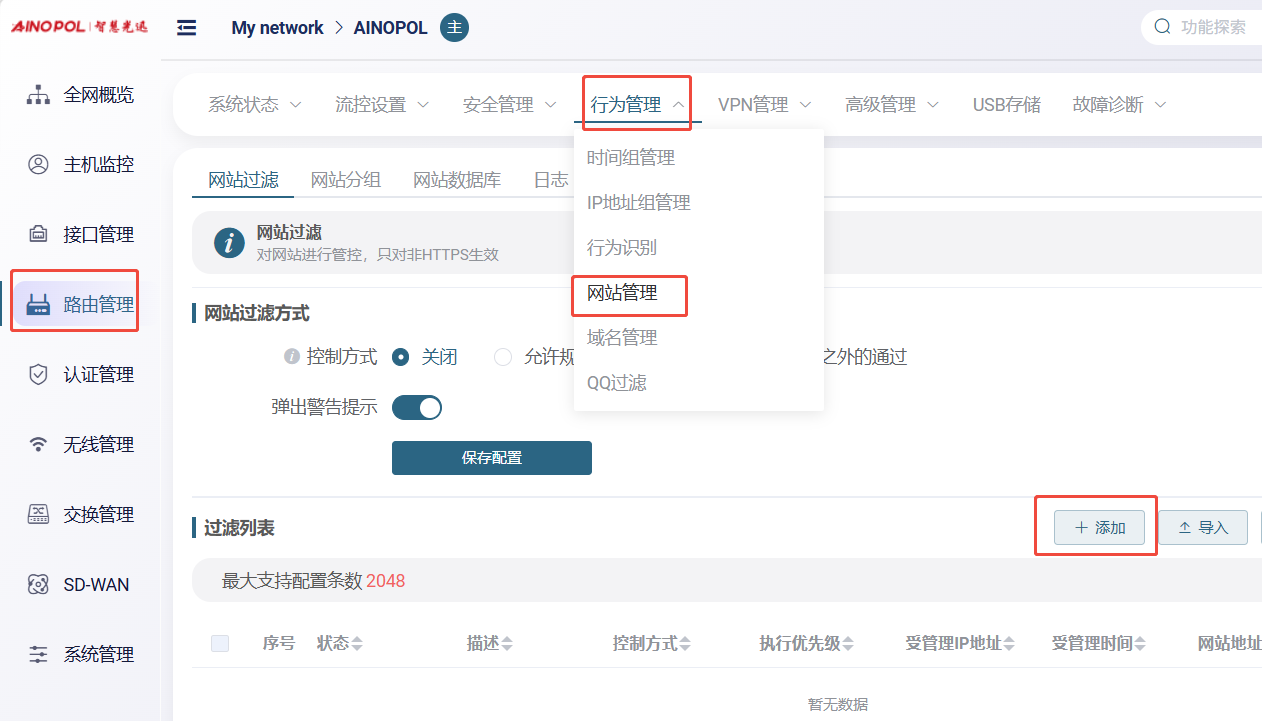Screen dimensions: 1262x721
Task: Choose 网站管理 from the dropdown list
Action: point(622,293)
